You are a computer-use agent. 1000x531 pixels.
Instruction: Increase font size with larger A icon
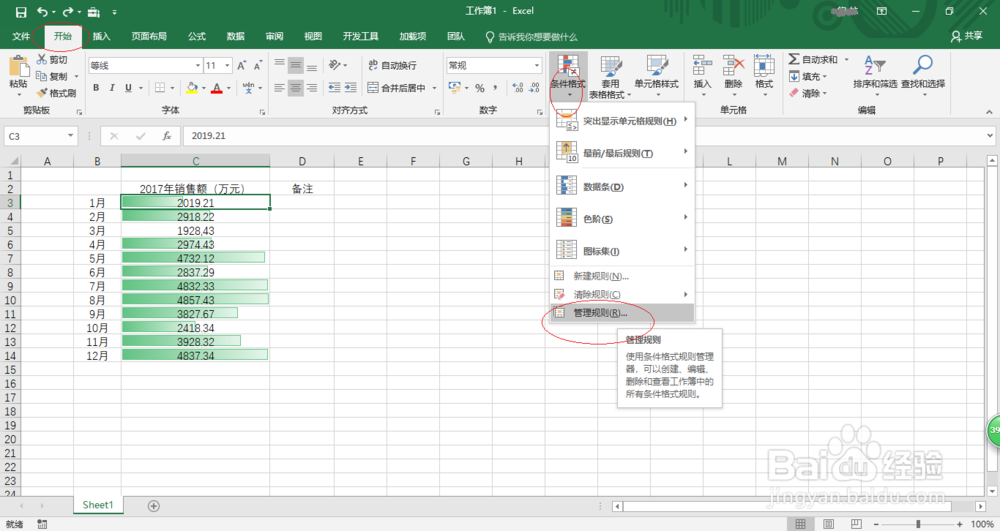(x=242, y=65)
